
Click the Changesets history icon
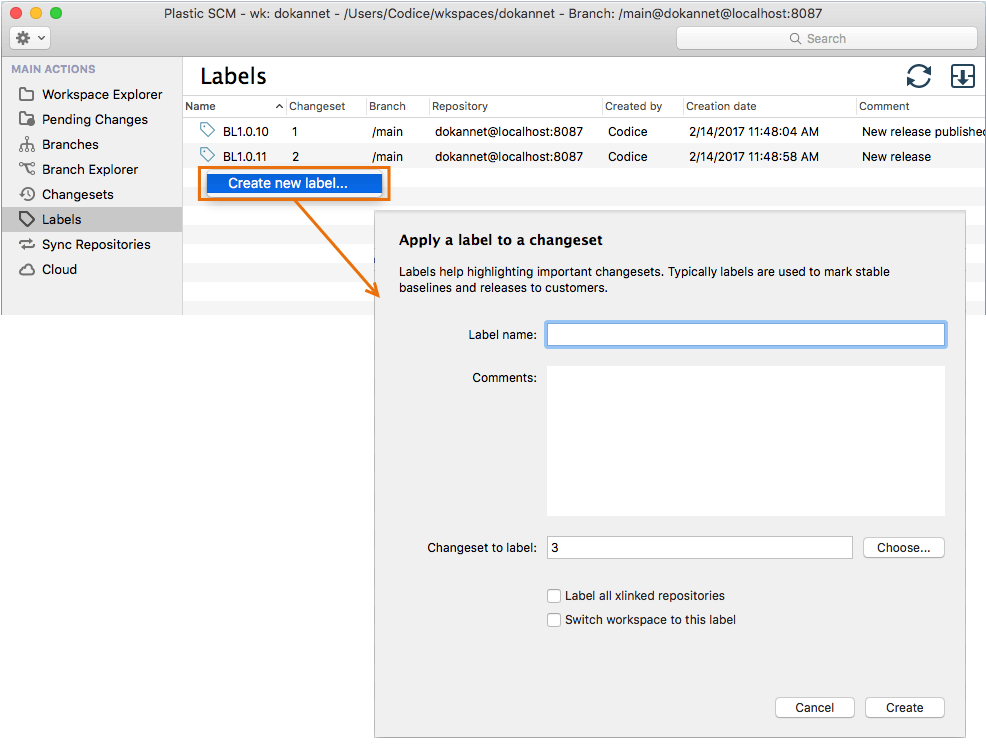26,194
